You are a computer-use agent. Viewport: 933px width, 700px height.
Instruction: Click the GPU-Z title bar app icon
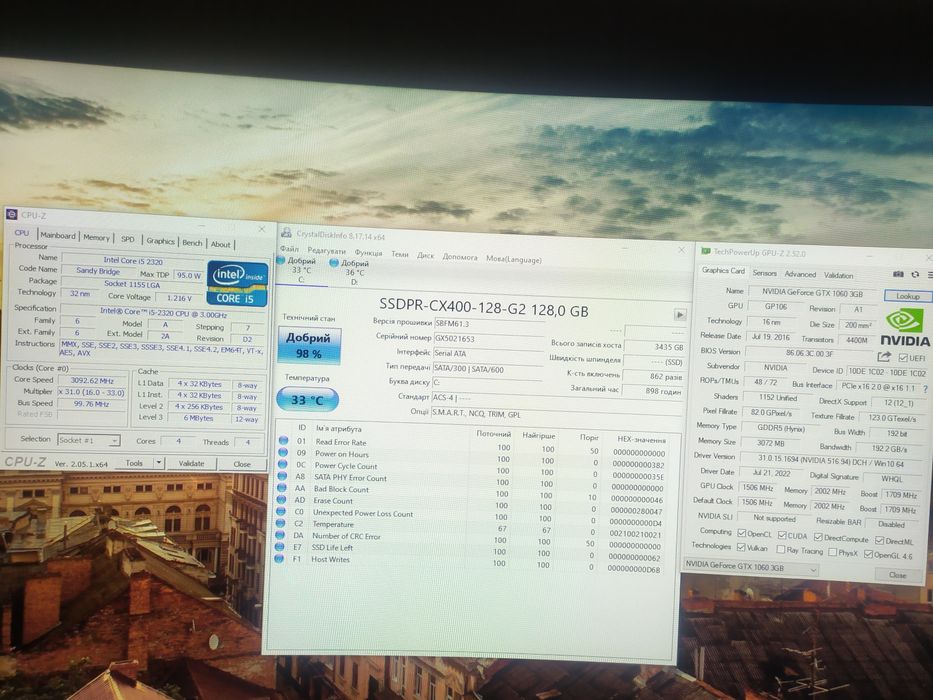pyautogui.click(x=705, y=251)
